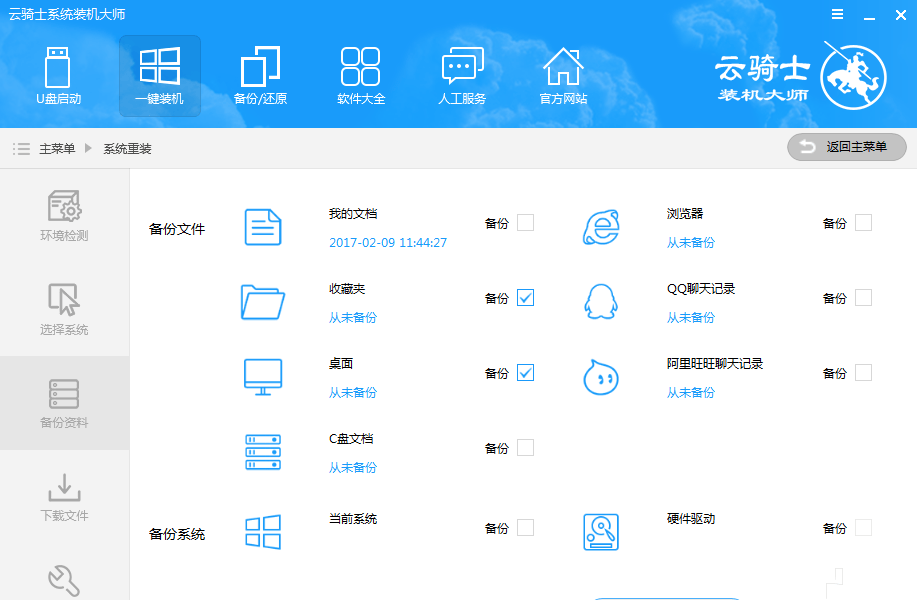Click 主菜单 in the breadcrumb
The image size is (917, 600).
57,148
